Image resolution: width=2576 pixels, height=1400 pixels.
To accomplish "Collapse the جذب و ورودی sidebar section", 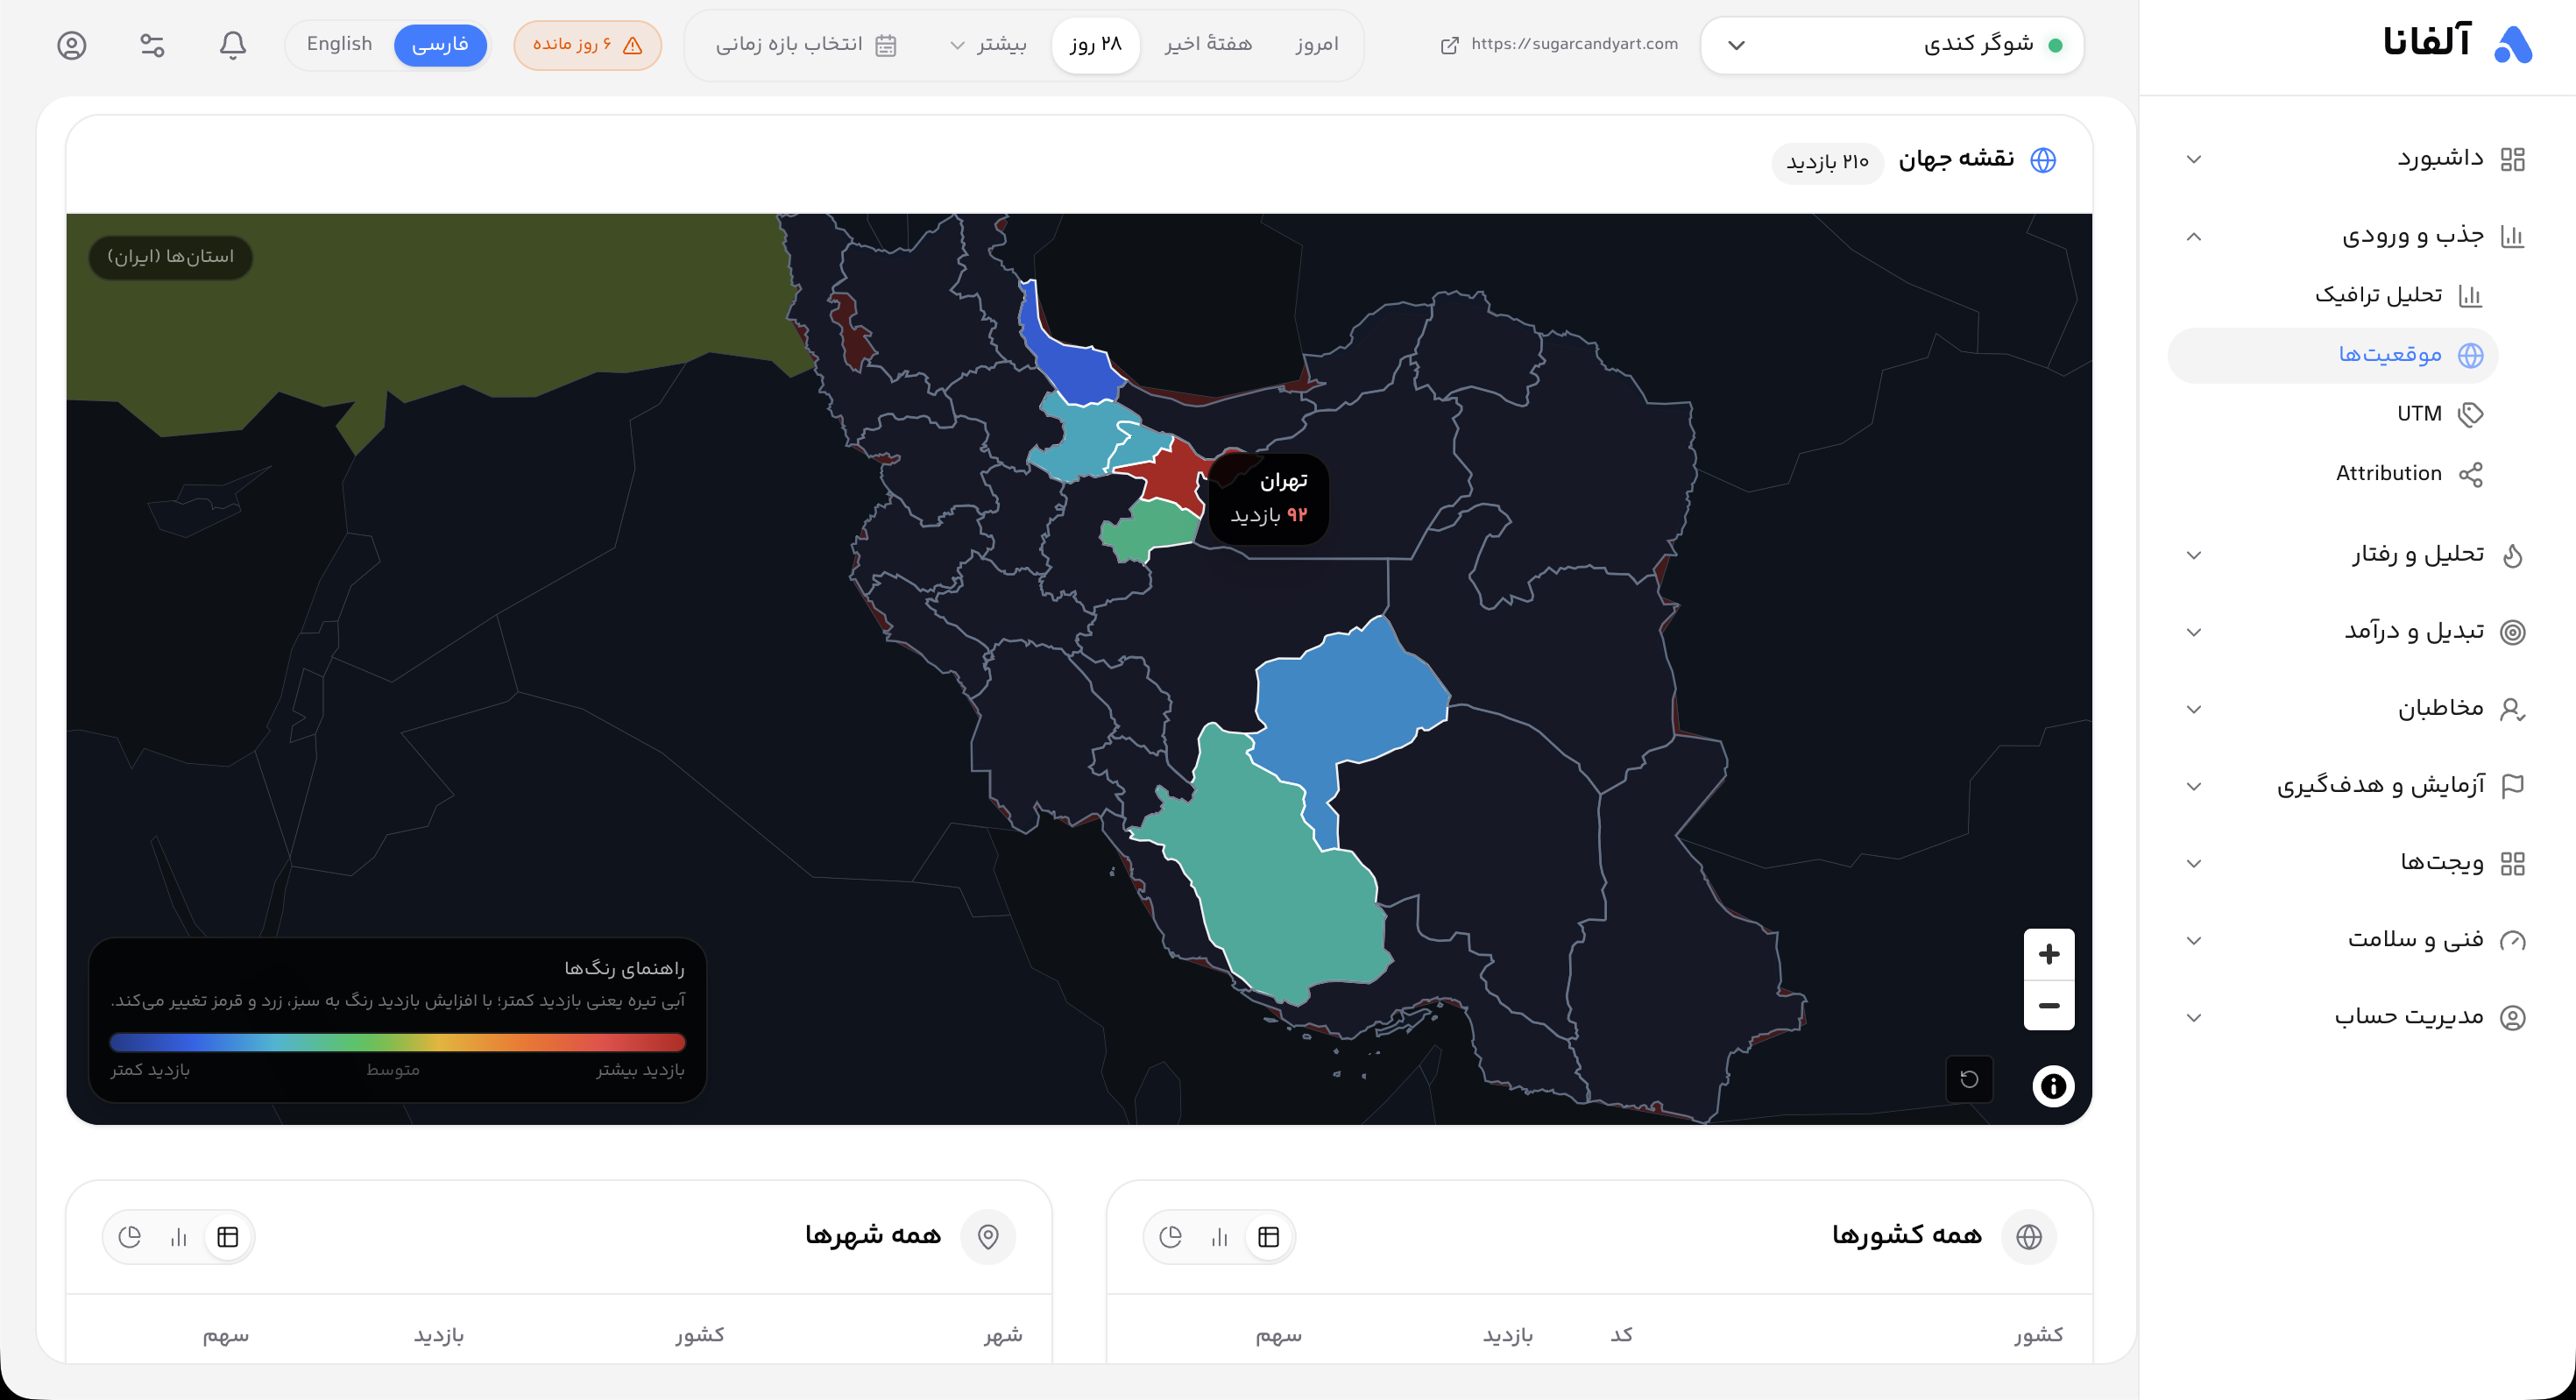I will (2357, 236).
